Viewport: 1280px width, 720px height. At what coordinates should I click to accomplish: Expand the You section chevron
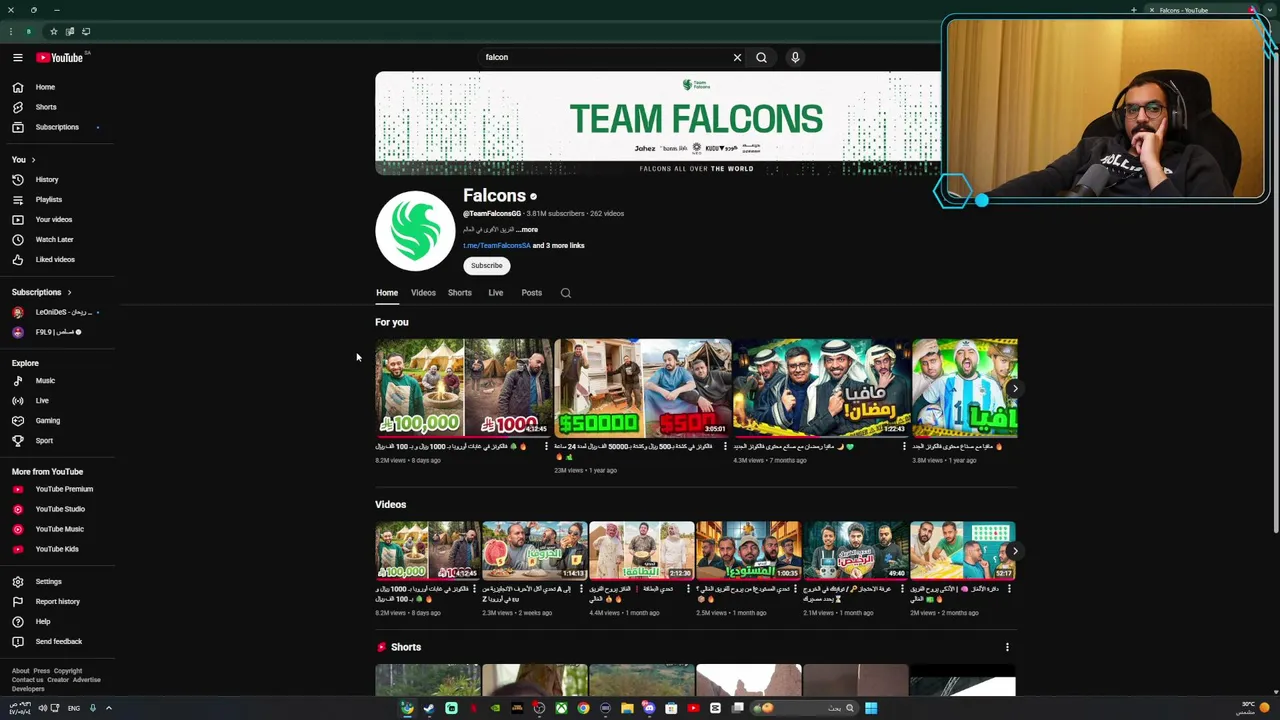[33, 160]
